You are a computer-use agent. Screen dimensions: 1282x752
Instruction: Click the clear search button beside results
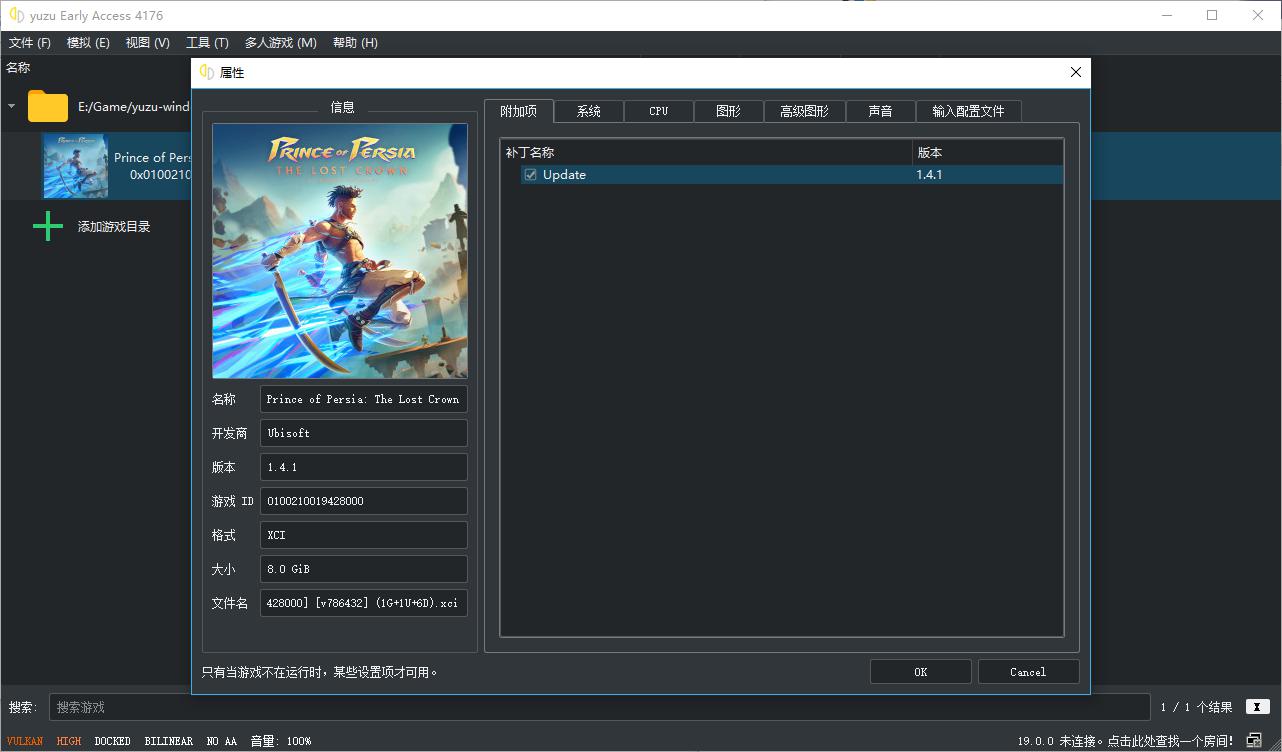tap(1257, 707)
